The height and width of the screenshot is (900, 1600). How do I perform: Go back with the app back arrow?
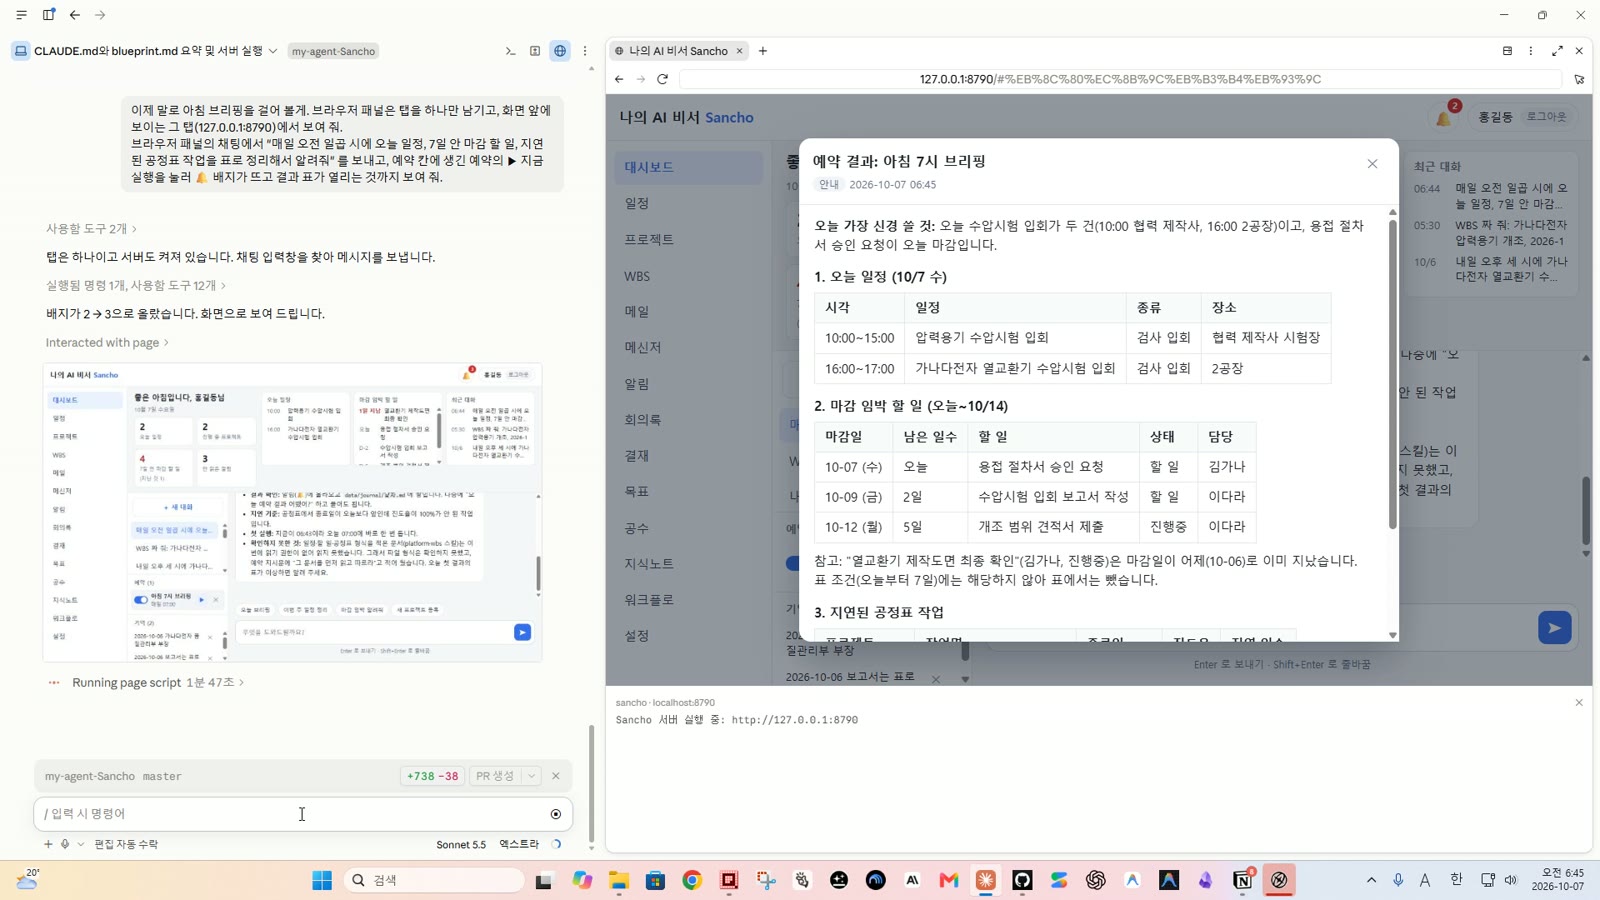pyautogui.click(x=75, y=15)
